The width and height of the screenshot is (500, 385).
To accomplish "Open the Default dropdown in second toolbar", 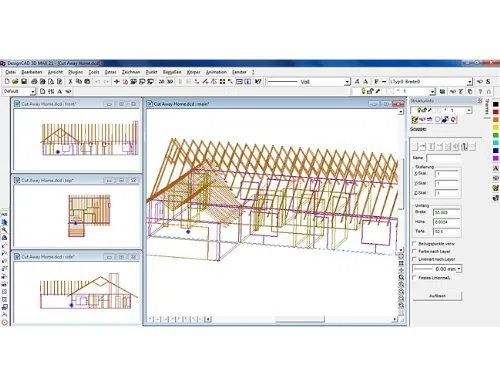I will coord(33,91).
